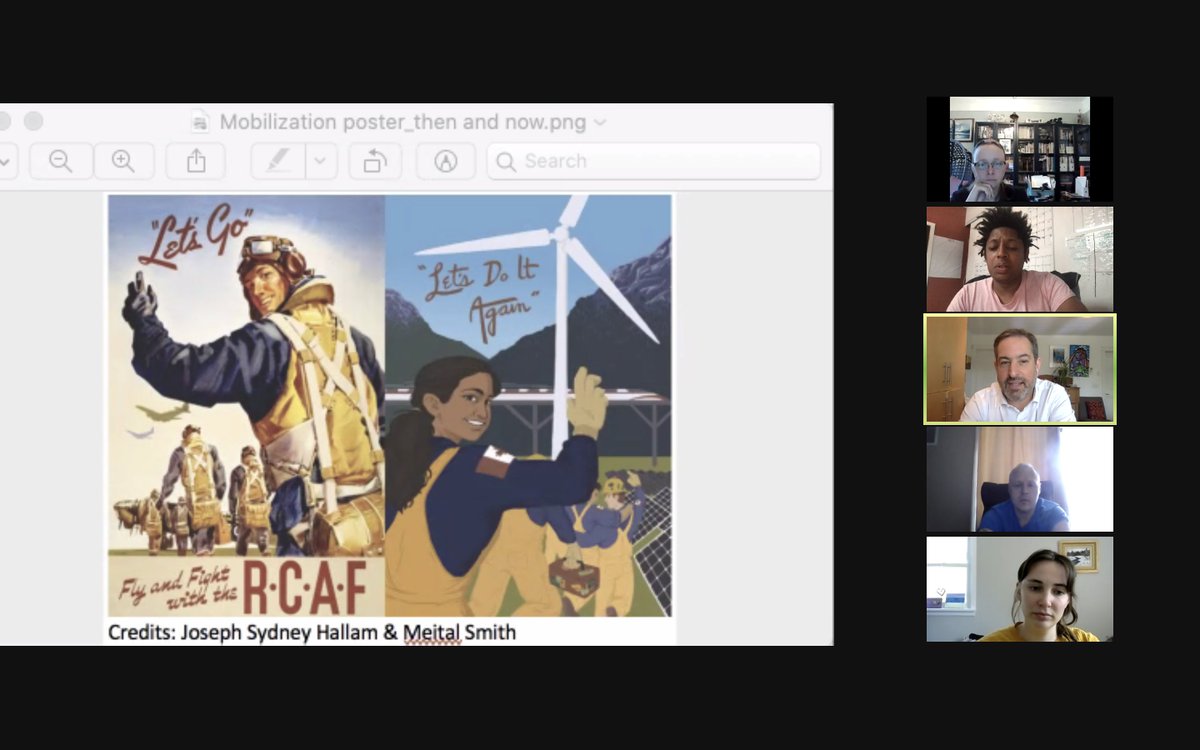Select the participant video in pink shirt

coord(1019,259)
